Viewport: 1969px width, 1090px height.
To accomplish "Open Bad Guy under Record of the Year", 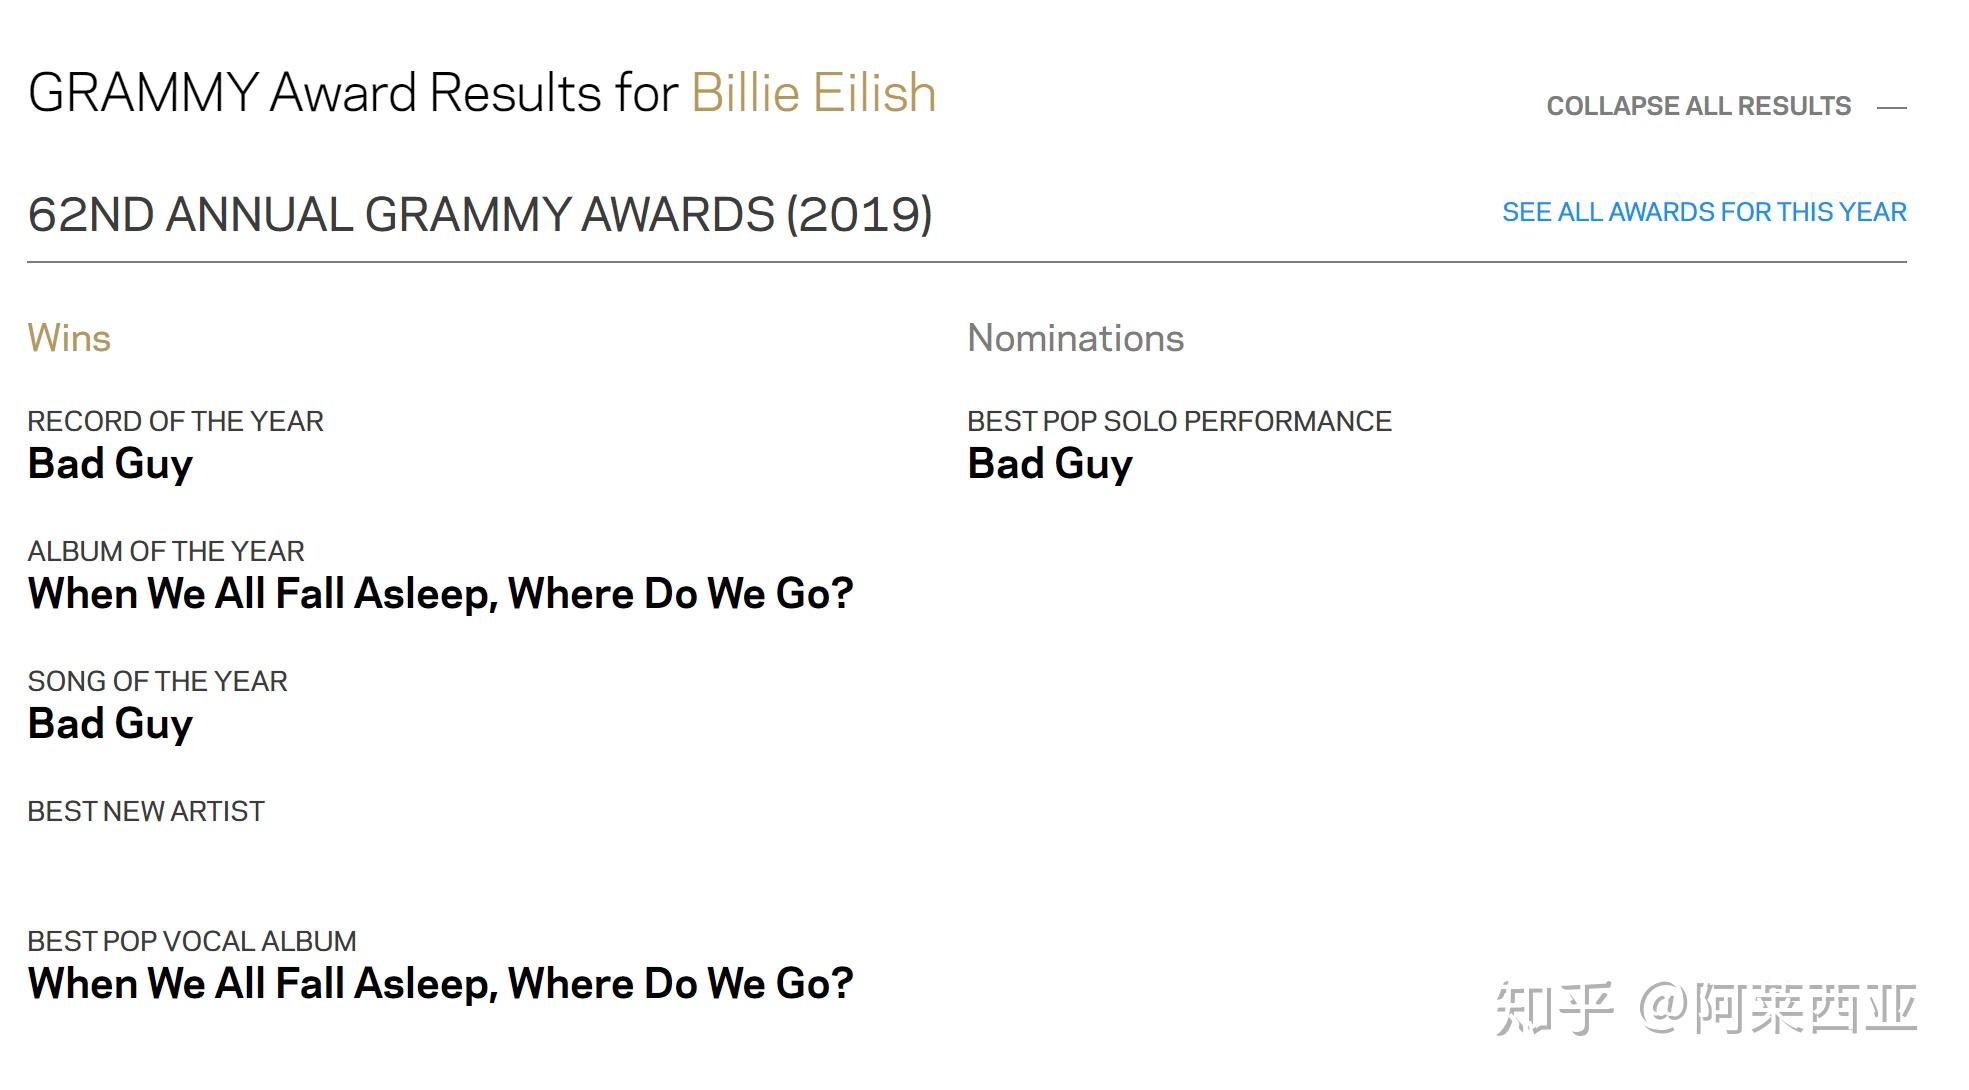I will coord(110,464).
